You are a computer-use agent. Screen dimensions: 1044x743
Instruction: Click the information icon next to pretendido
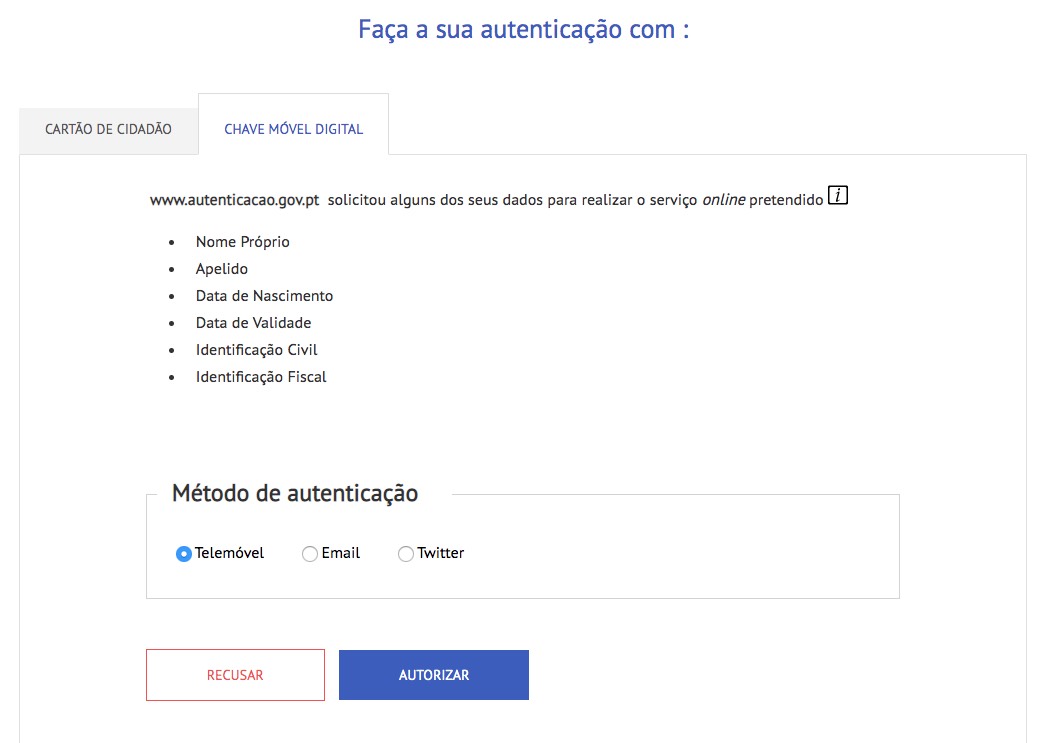pos(838,195)
